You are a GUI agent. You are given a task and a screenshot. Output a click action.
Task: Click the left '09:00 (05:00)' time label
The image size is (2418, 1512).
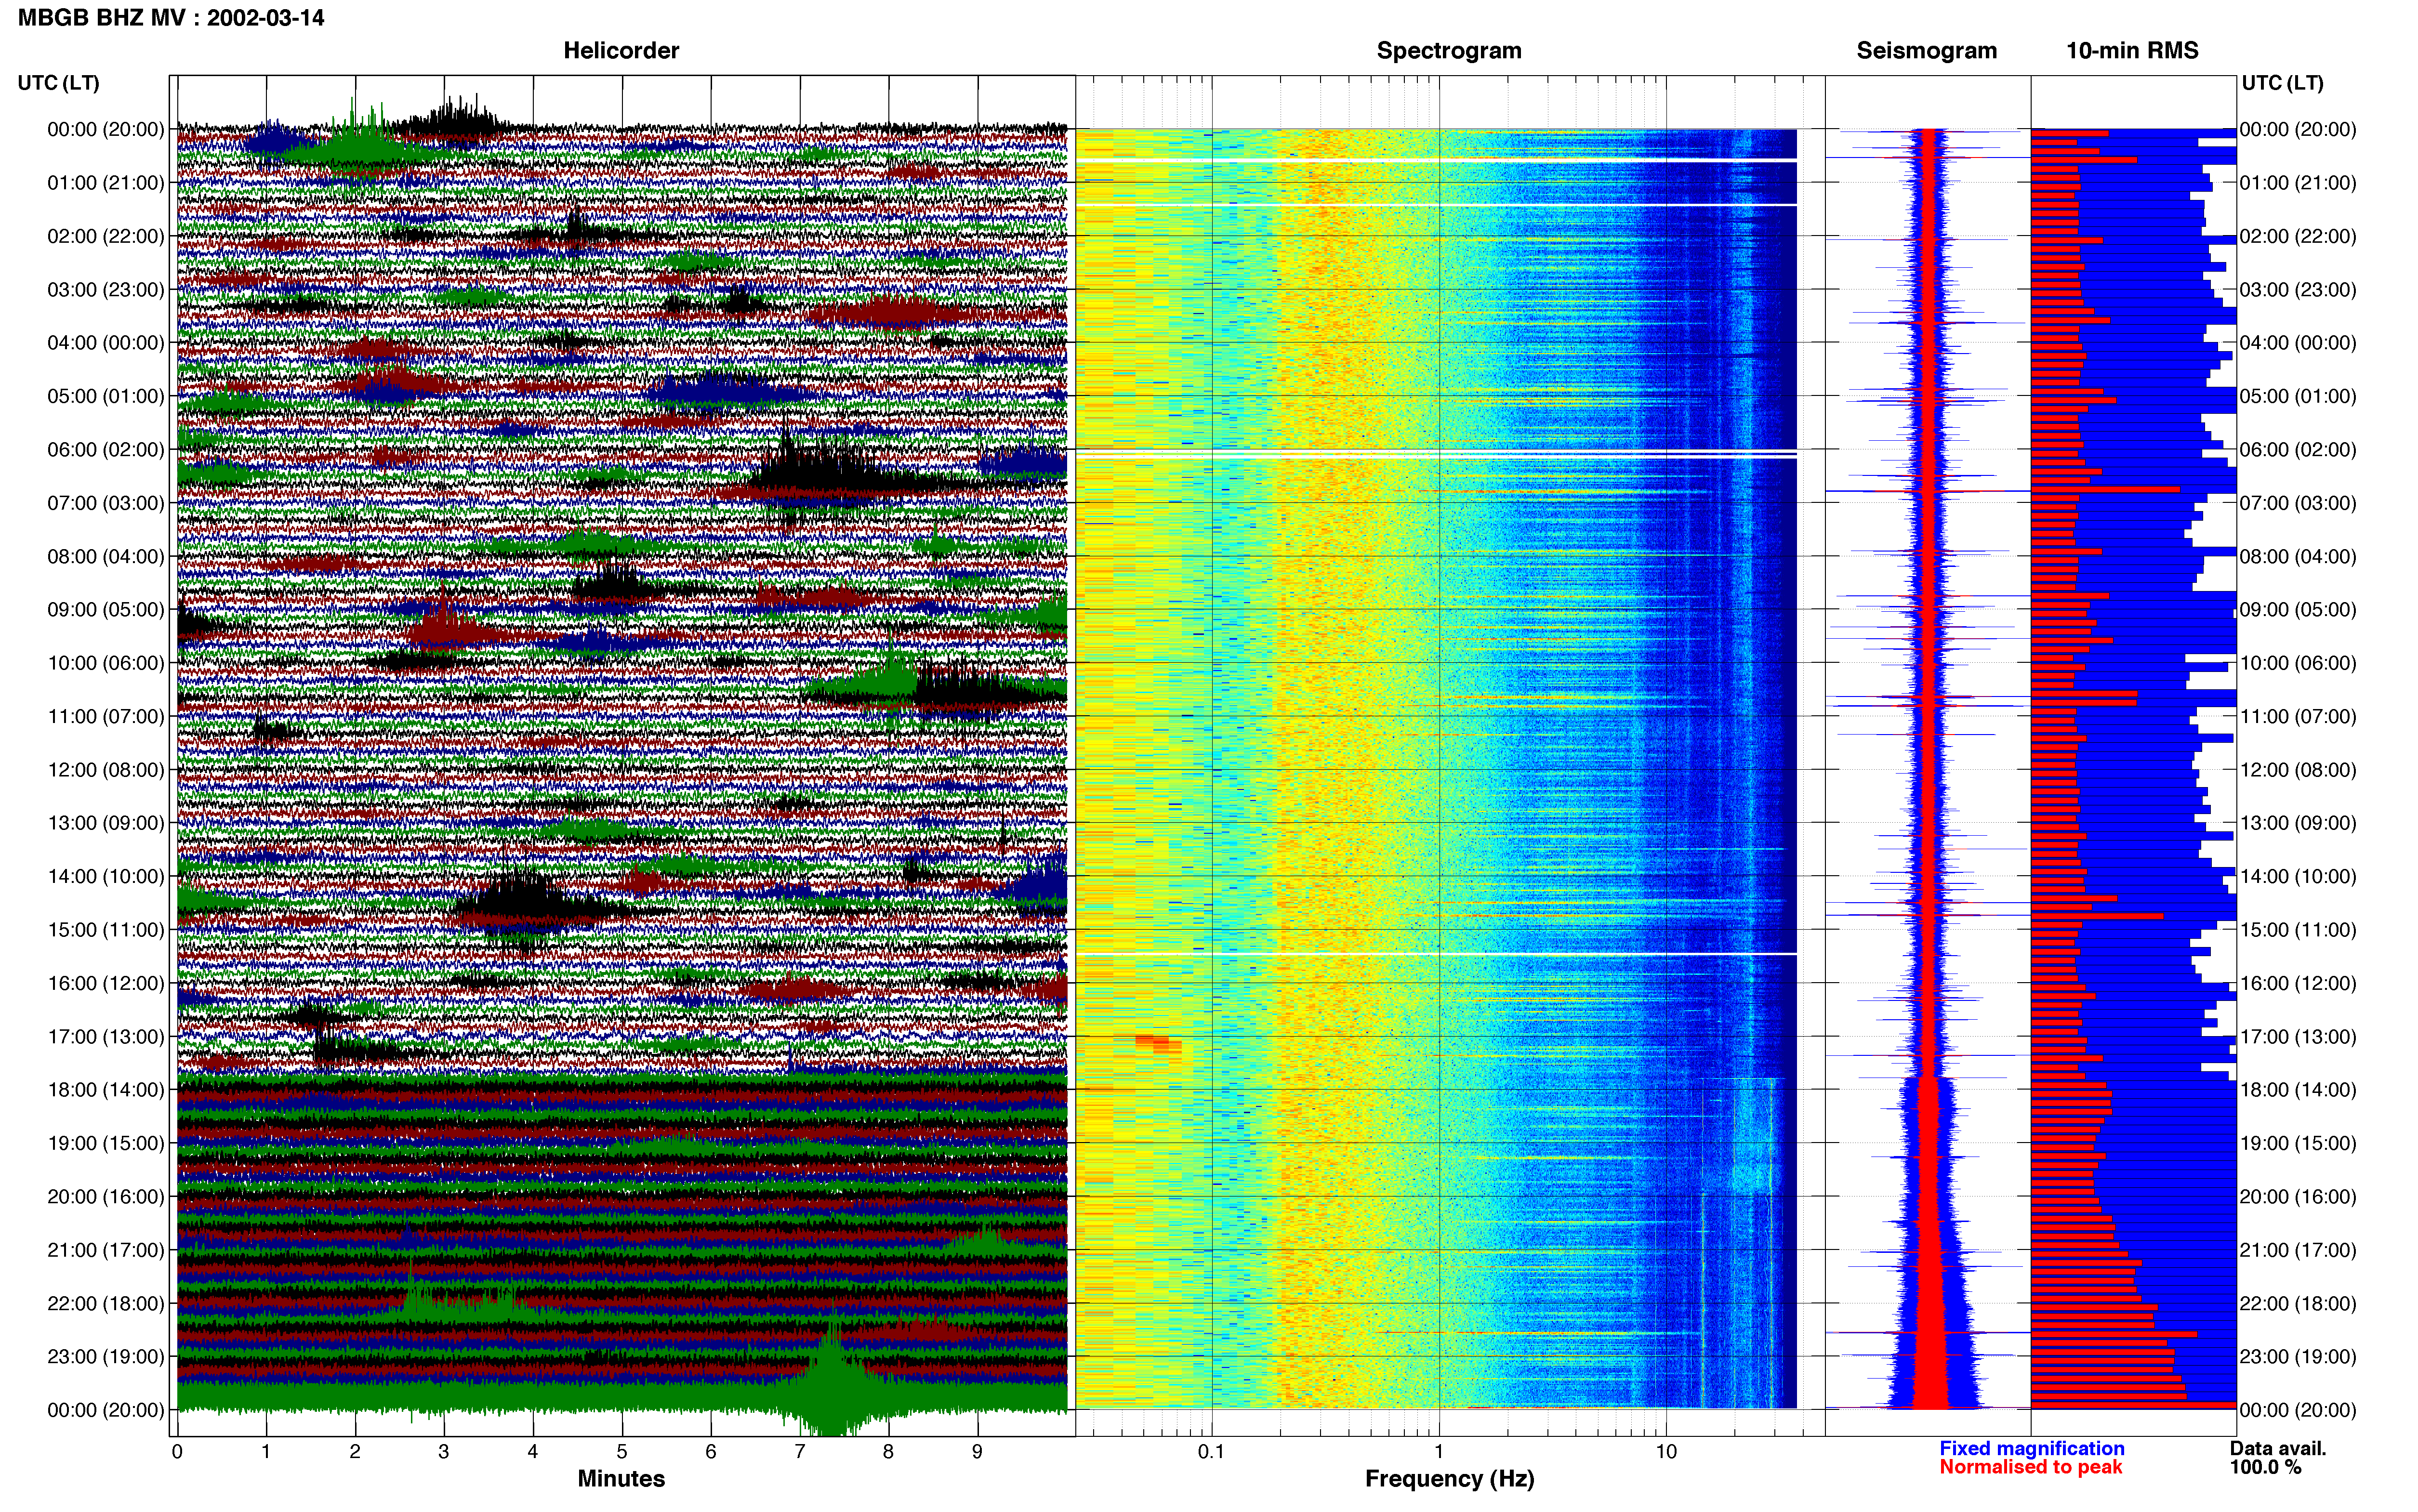pos(106,610)
